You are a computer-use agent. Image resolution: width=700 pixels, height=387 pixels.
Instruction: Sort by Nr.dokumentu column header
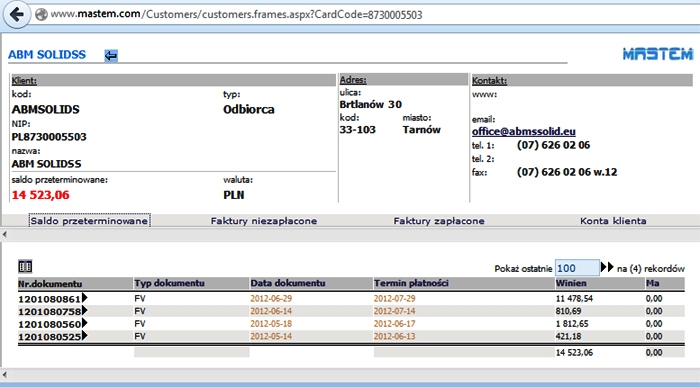50,284
